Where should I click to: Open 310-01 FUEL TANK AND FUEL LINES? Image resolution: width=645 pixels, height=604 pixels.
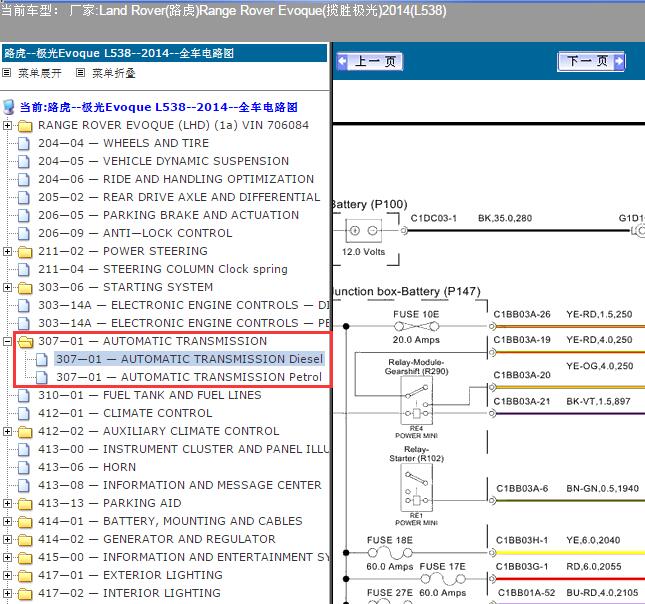(150, 395)
